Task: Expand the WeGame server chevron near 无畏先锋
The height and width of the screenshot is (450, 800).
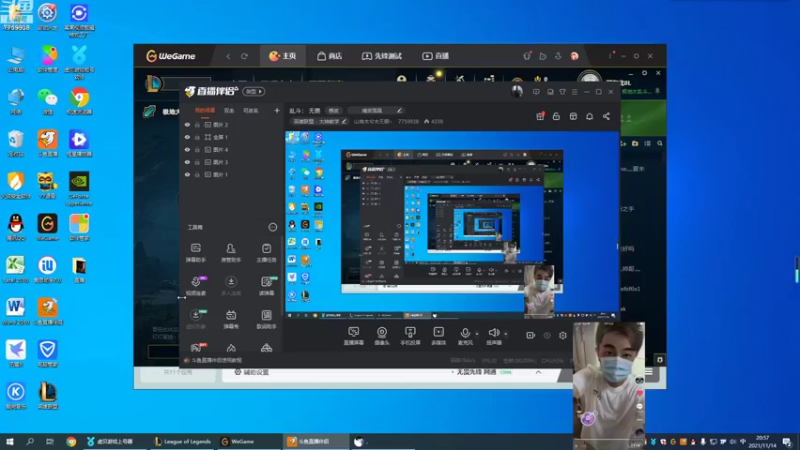Action: [x=538, y=372]
